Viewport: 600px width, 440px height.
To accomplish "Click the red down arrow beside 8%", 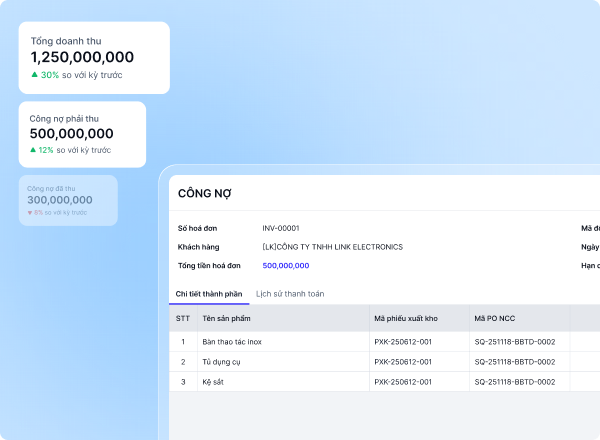I will pos(30,213).
